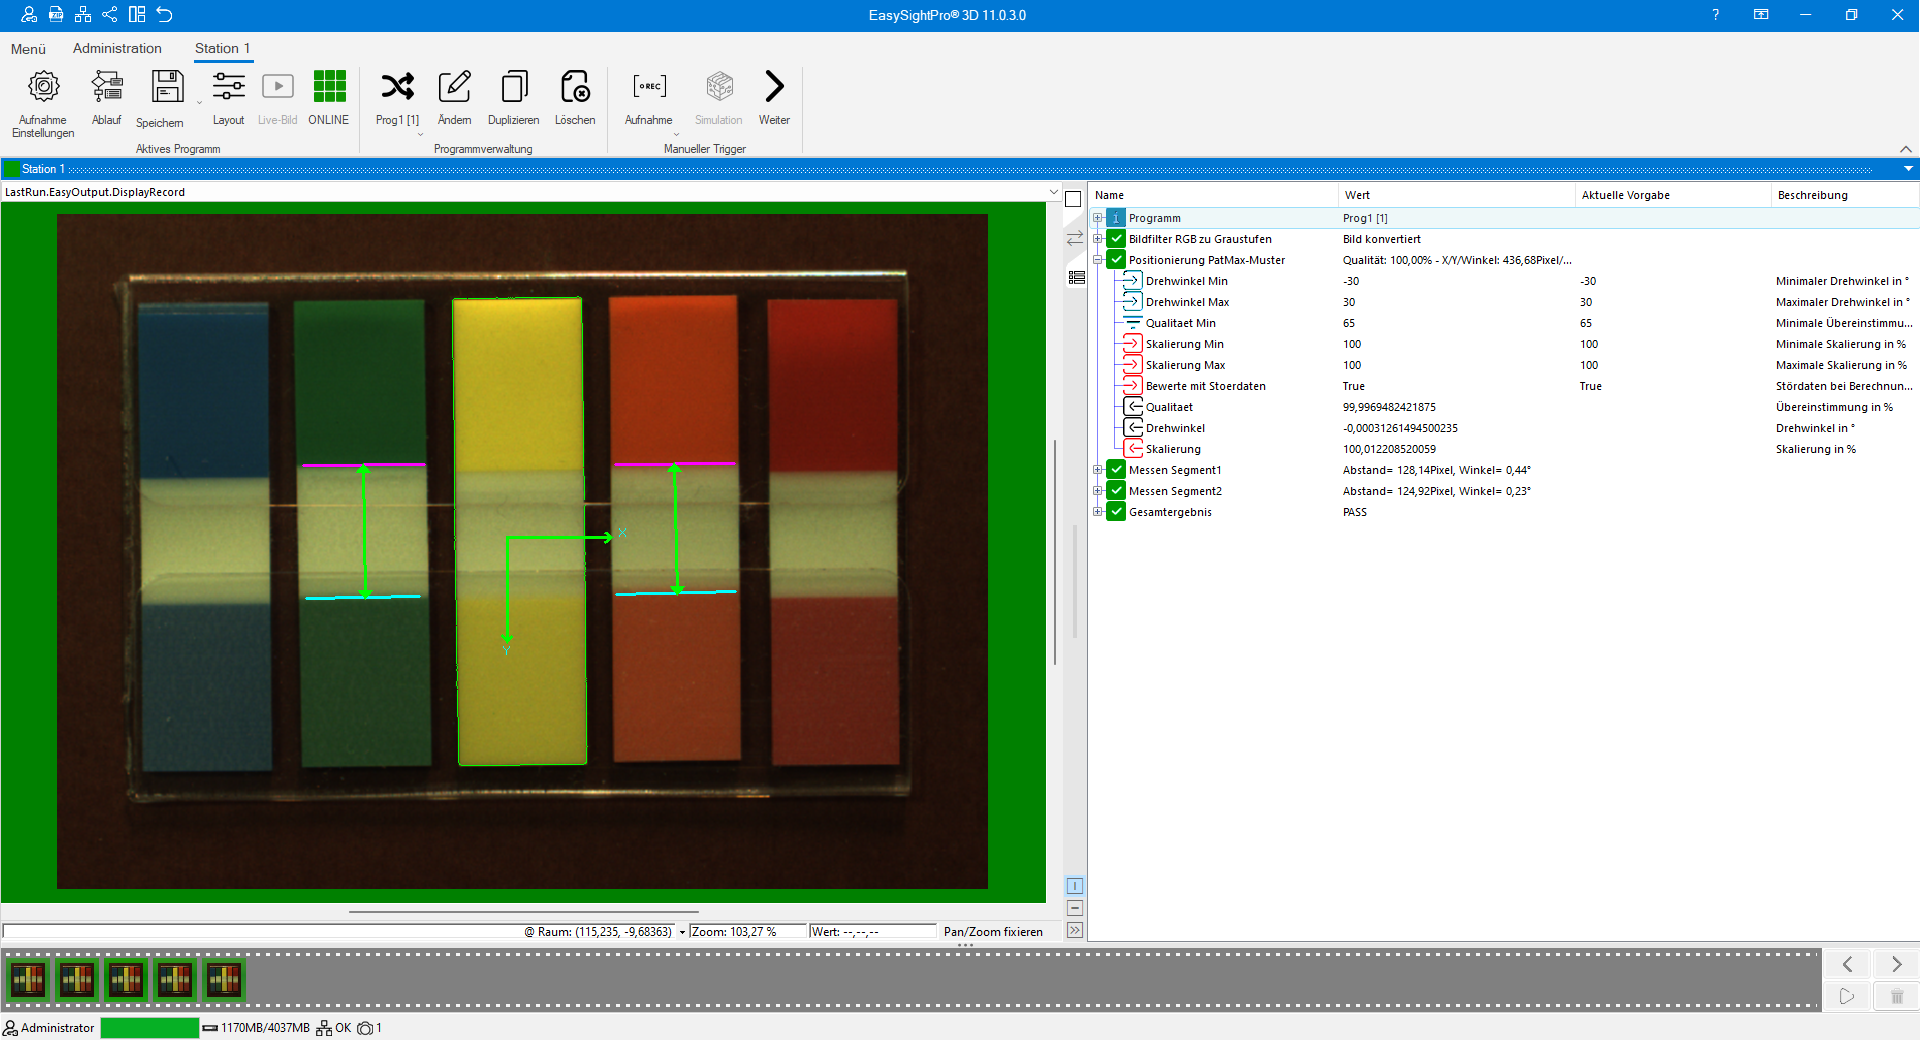The image size is (1920, 1040).
Task: Click Pan/Zoom fixieren button
Action: point(992,932)
